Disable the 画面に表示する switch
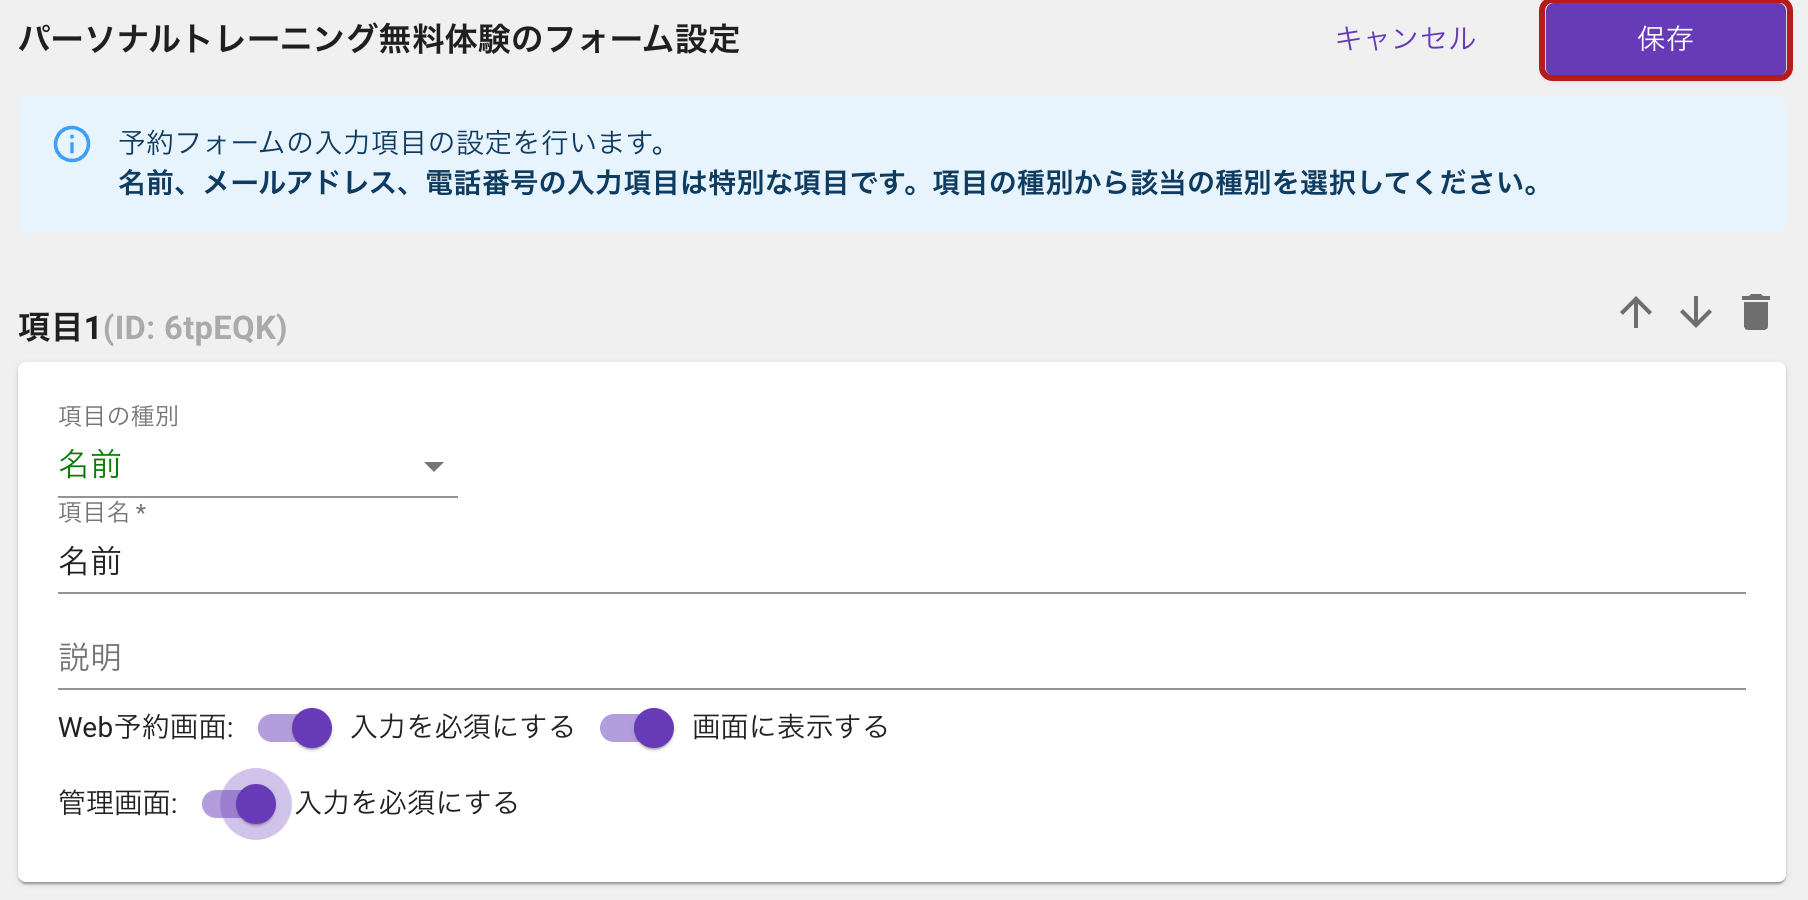 (637, 728)
